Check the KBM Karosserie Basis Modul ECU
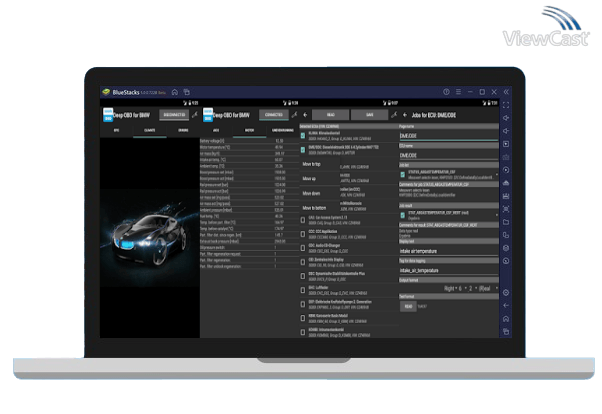 [x=303, y=318]
